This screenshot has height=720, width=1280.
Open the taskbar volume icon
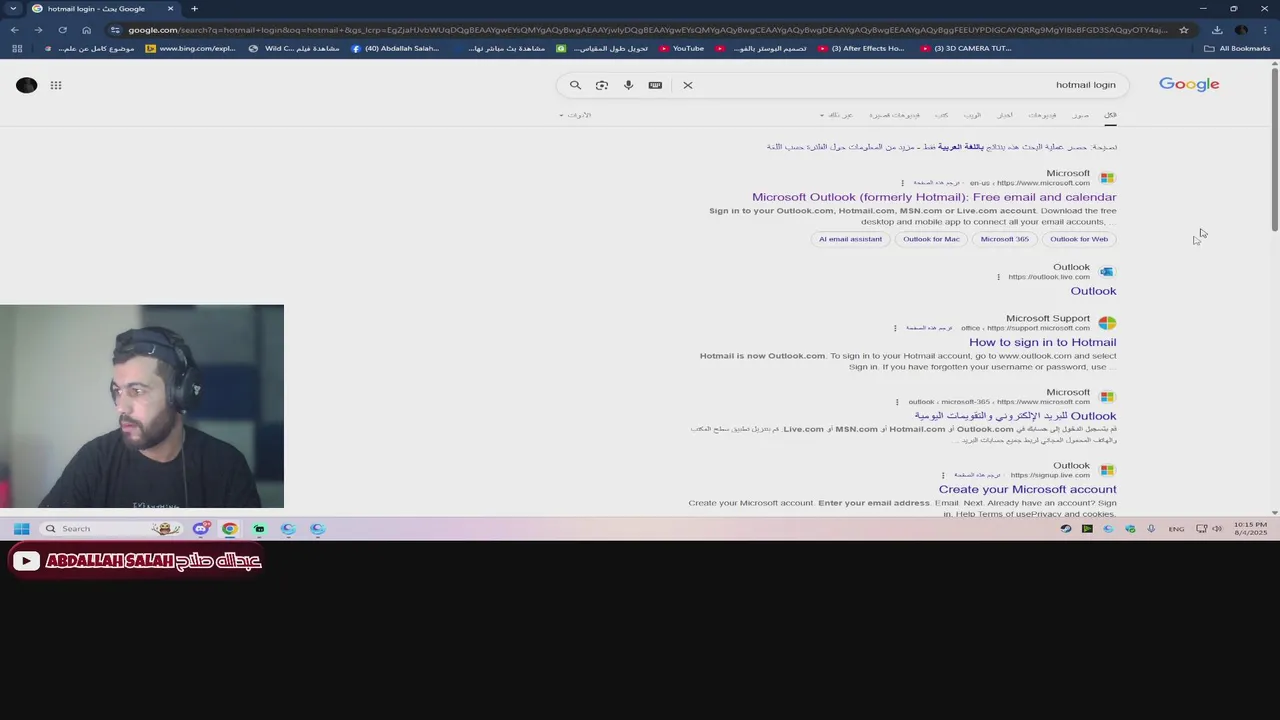pyautogui.click(x=1217, y=529)
